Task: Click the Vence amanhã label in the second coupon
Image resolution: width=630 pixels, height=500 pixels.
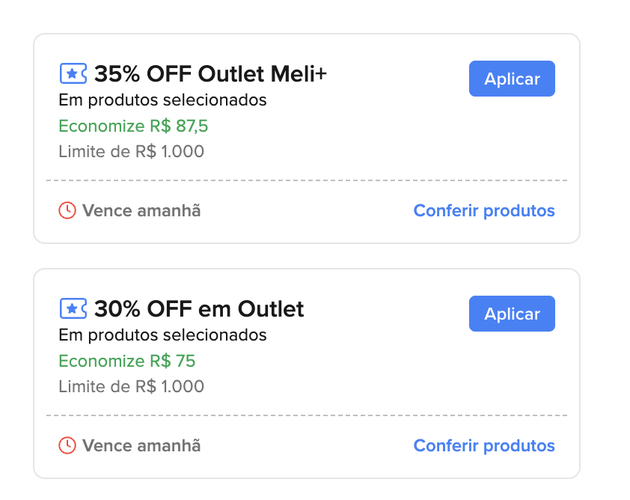Action: pyautogui.click(x=141, y=446)
